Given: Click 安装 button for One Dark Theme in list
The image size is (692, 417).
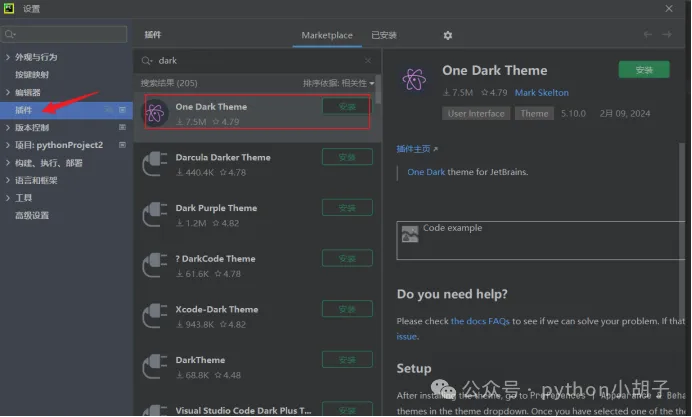Looking at the screenshot, I should (347, 106).
